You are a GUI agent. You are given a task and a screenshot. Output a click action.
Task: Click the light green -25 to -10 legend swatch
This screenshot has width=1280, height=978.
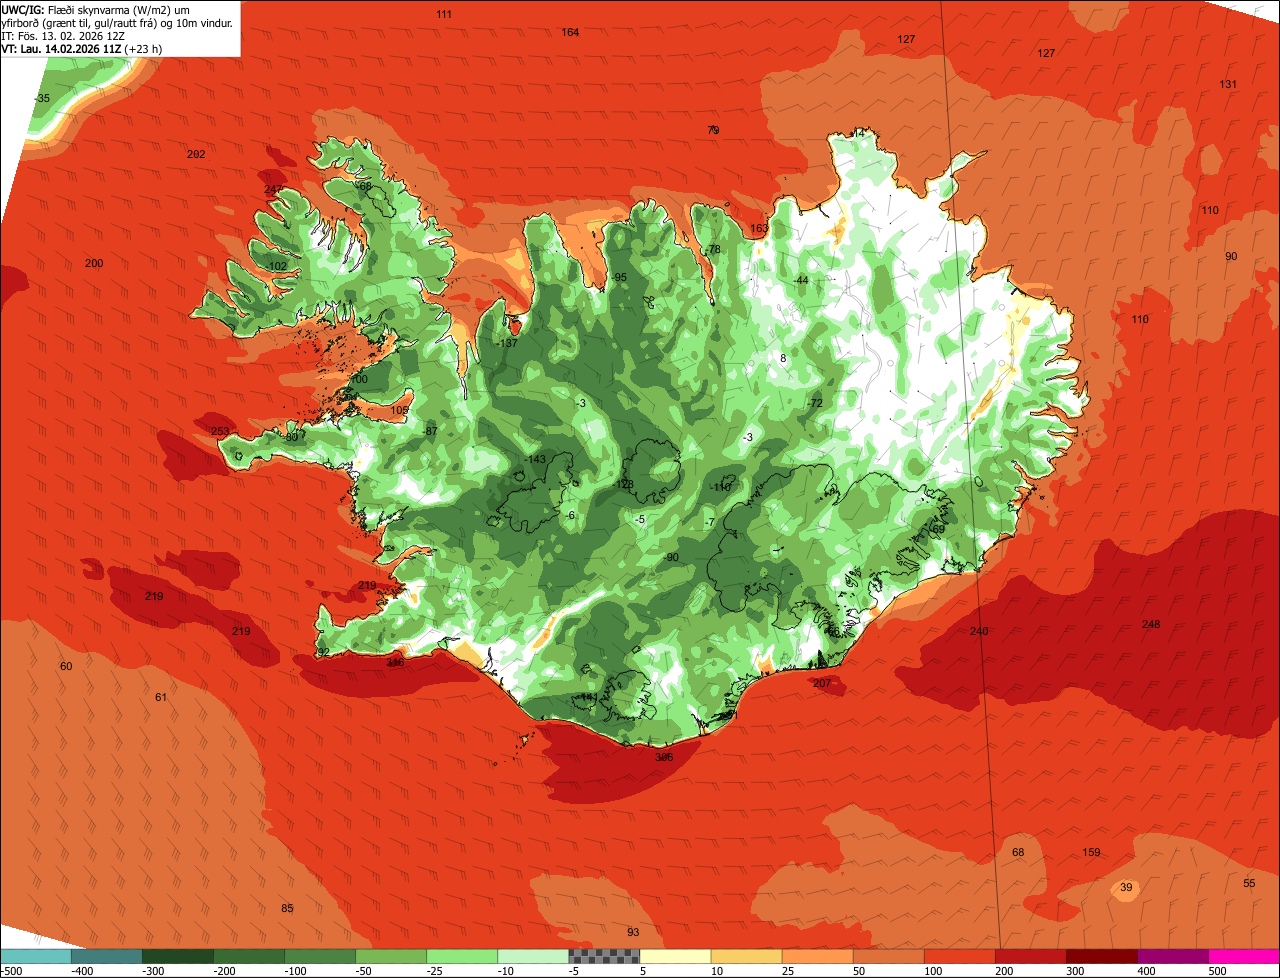pyautogui.click(x=462, y=956)
